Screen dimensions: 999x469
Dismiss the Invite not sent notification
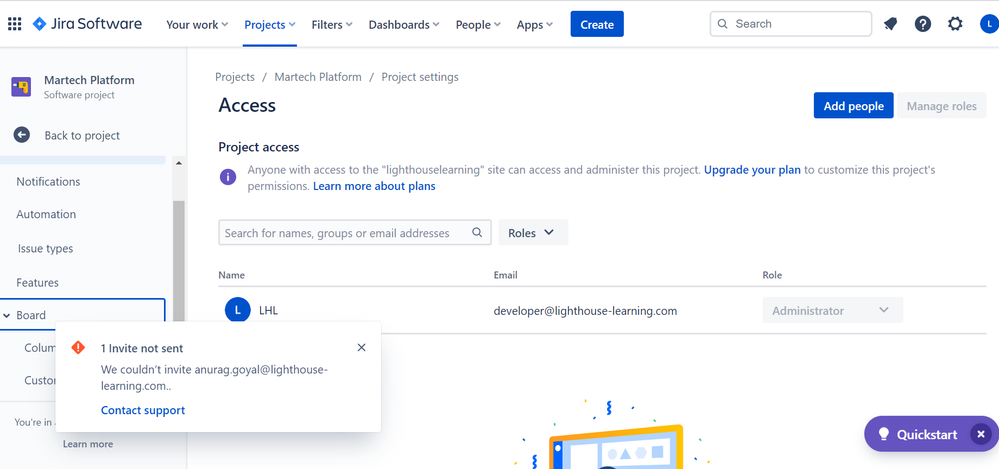[x=361, y=347]
